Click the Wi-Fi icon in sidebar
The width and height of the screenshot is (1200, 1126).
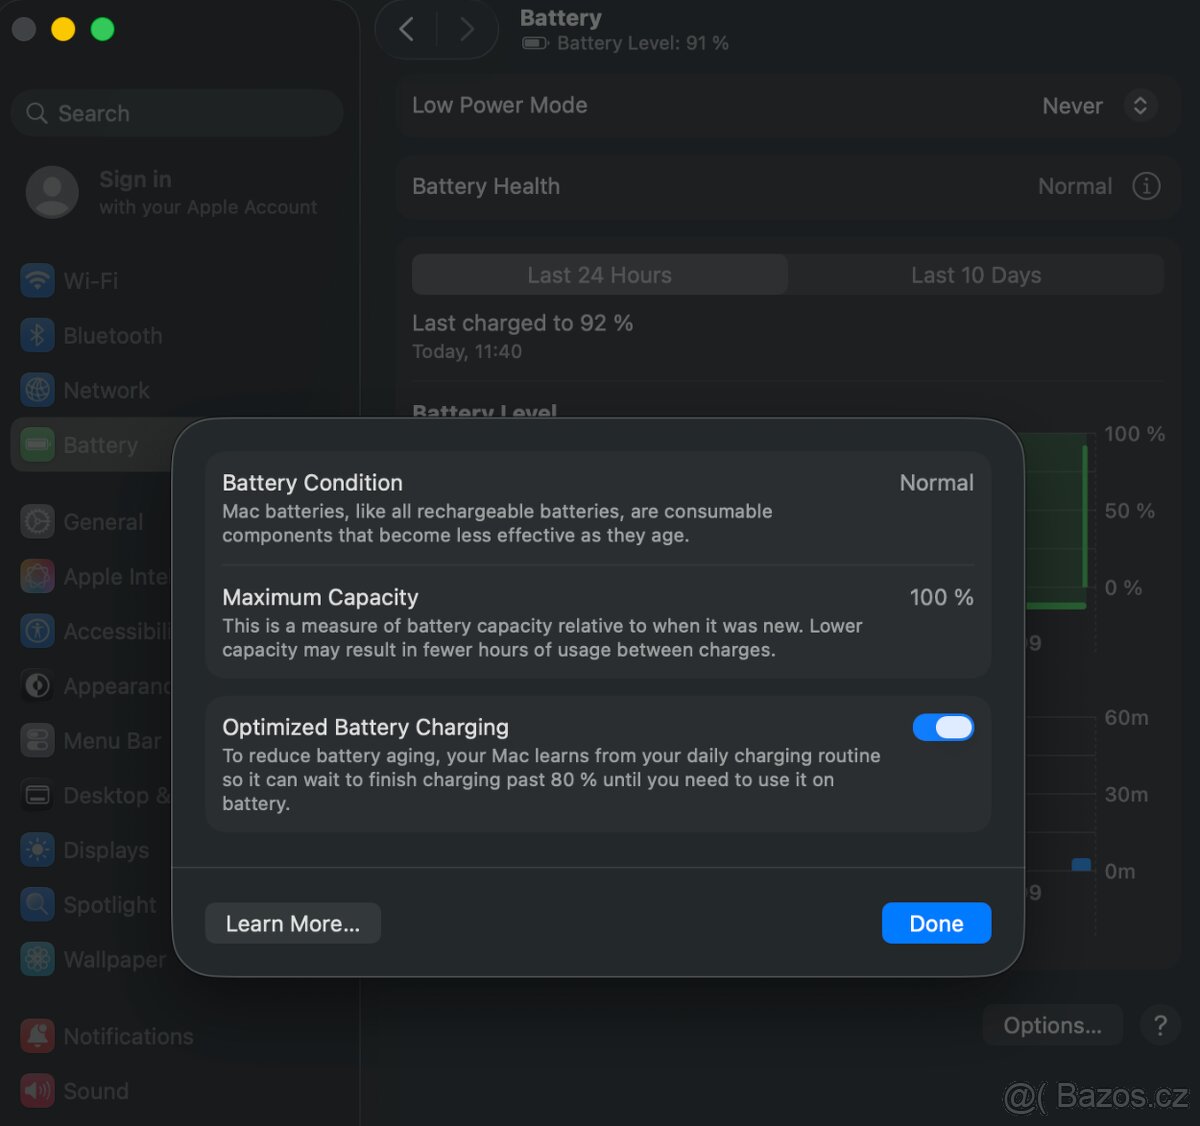pyautogui.click(x=38, y=281)
